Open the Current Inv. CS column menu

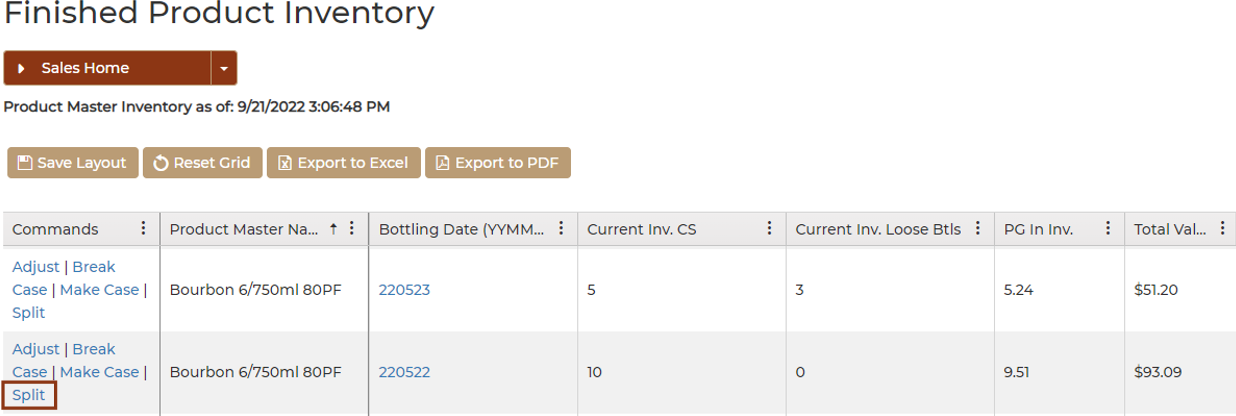point(769,229)
